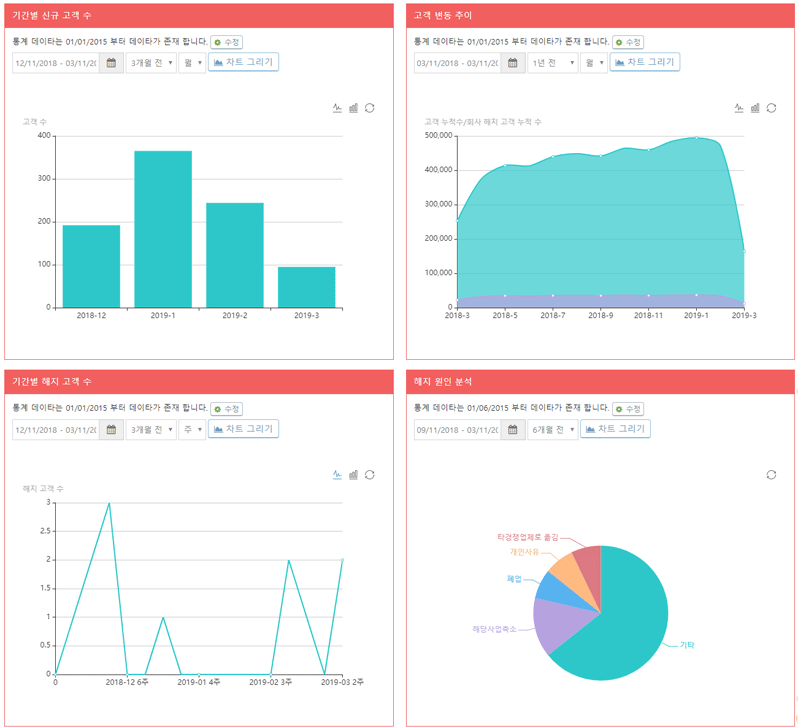
Task: Click 차트 그리기 in 해지 원인 분석 panel
Action: tap(615, 429)
